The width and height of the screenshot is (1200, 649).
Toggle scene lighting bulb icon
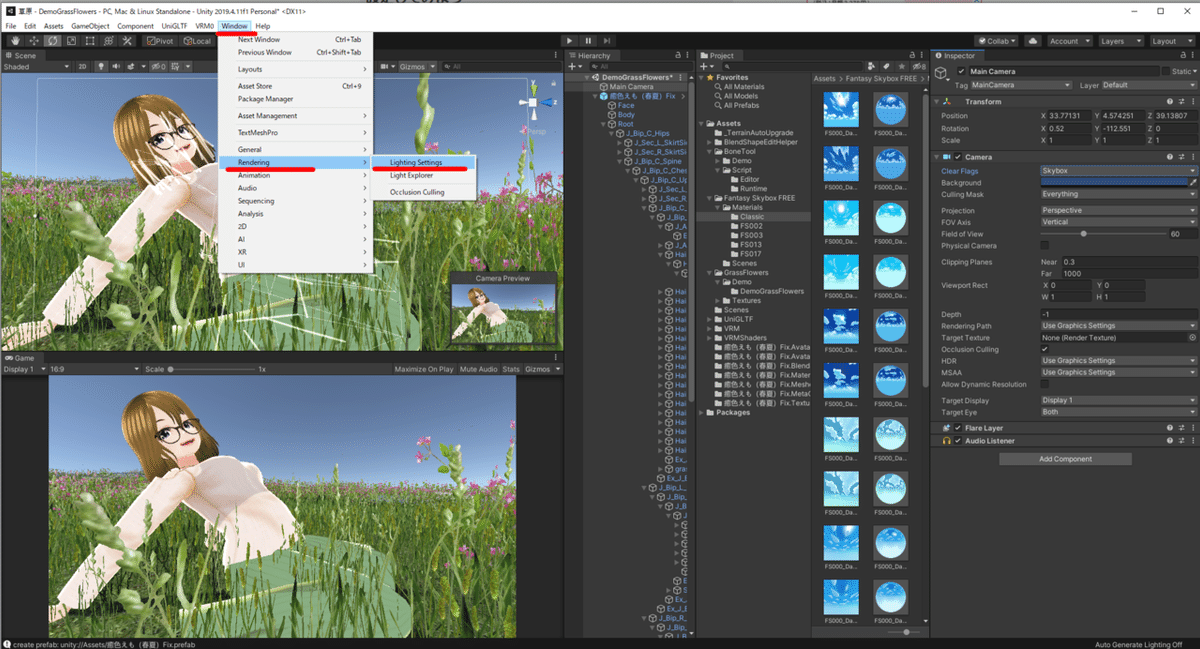tap(100, 67)
